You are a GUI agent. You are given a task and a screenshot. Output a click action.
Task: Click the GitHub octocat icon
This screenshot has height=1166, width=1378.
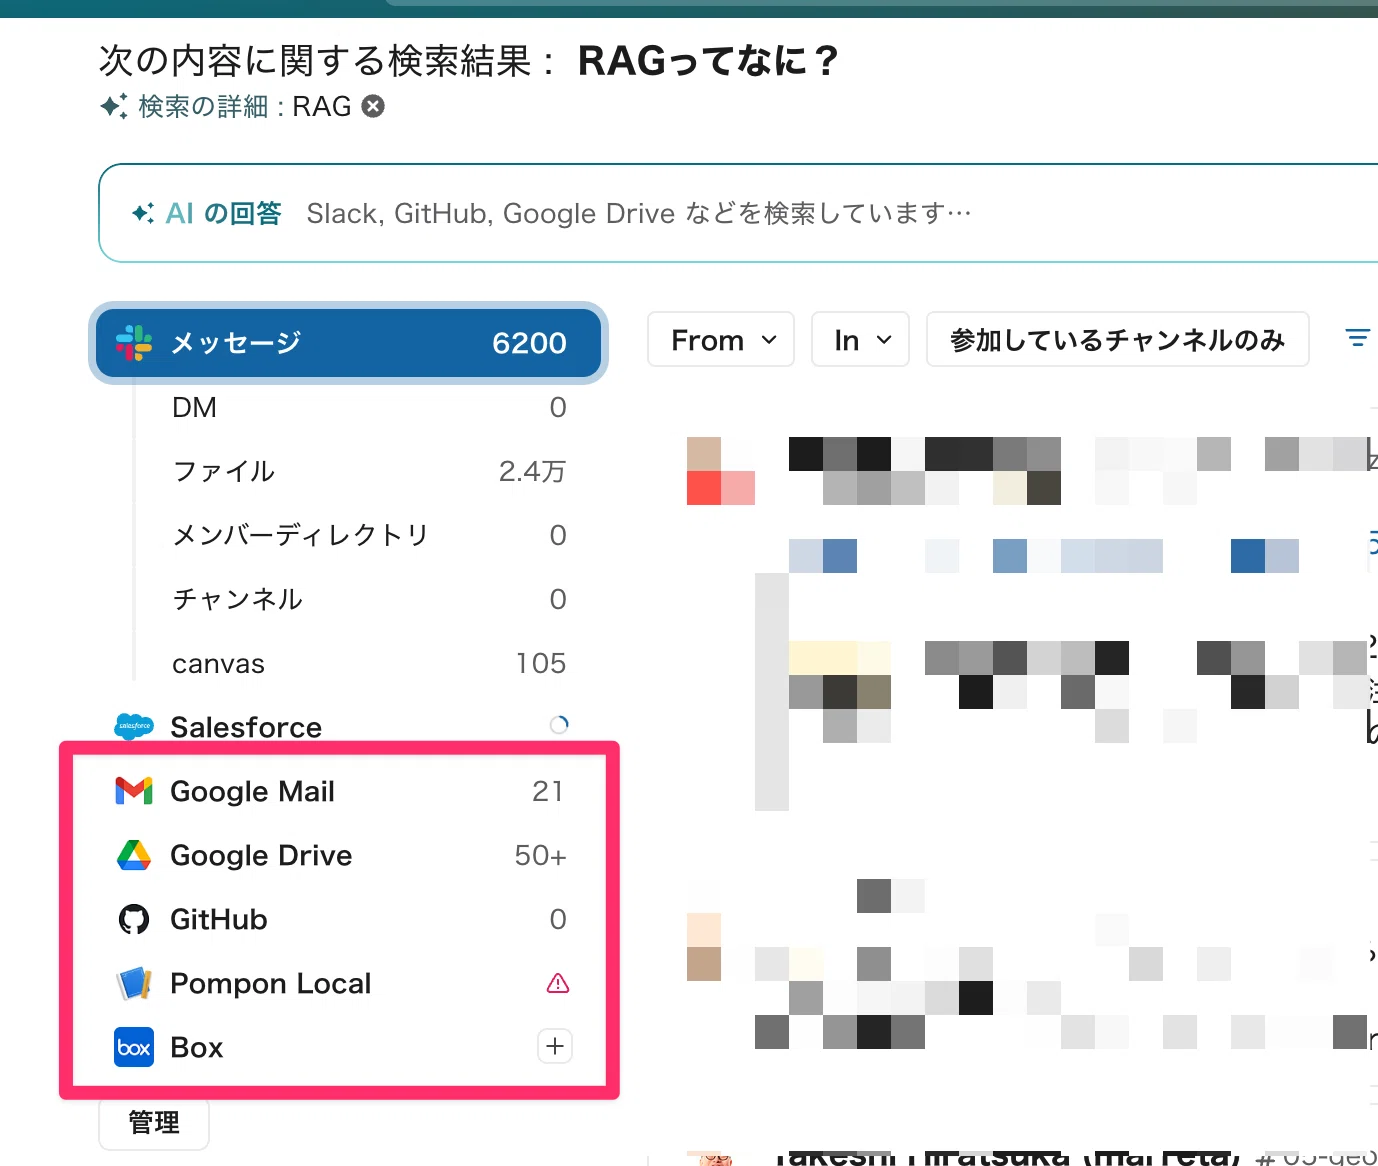(x=134, y=919)
